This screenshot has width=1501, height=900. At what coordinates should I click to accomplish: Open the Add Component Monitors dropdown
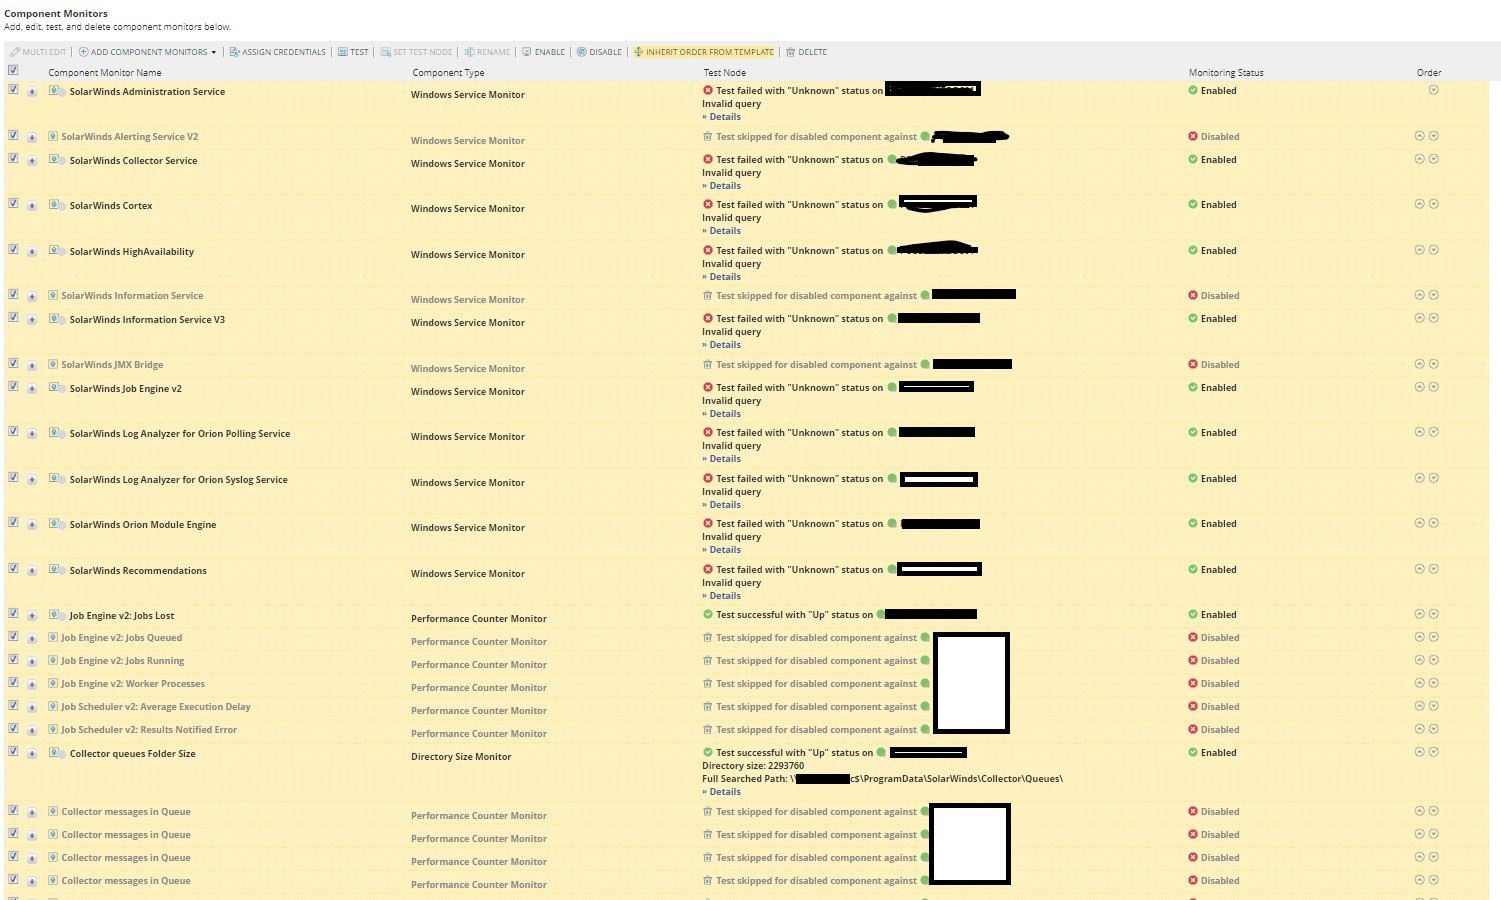[x=147, y=52]
